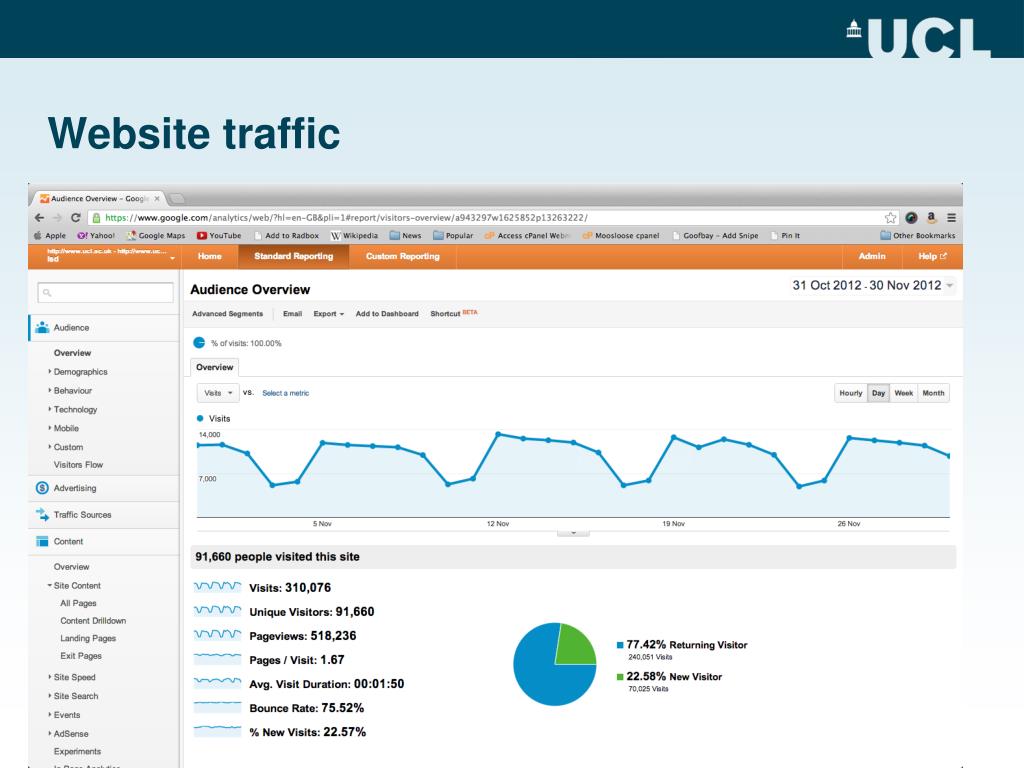Image resolution: width=1024 pixels, height=768 pixels.
Task: Click the browser address bar URL
Action: click(x=346, y=217)
